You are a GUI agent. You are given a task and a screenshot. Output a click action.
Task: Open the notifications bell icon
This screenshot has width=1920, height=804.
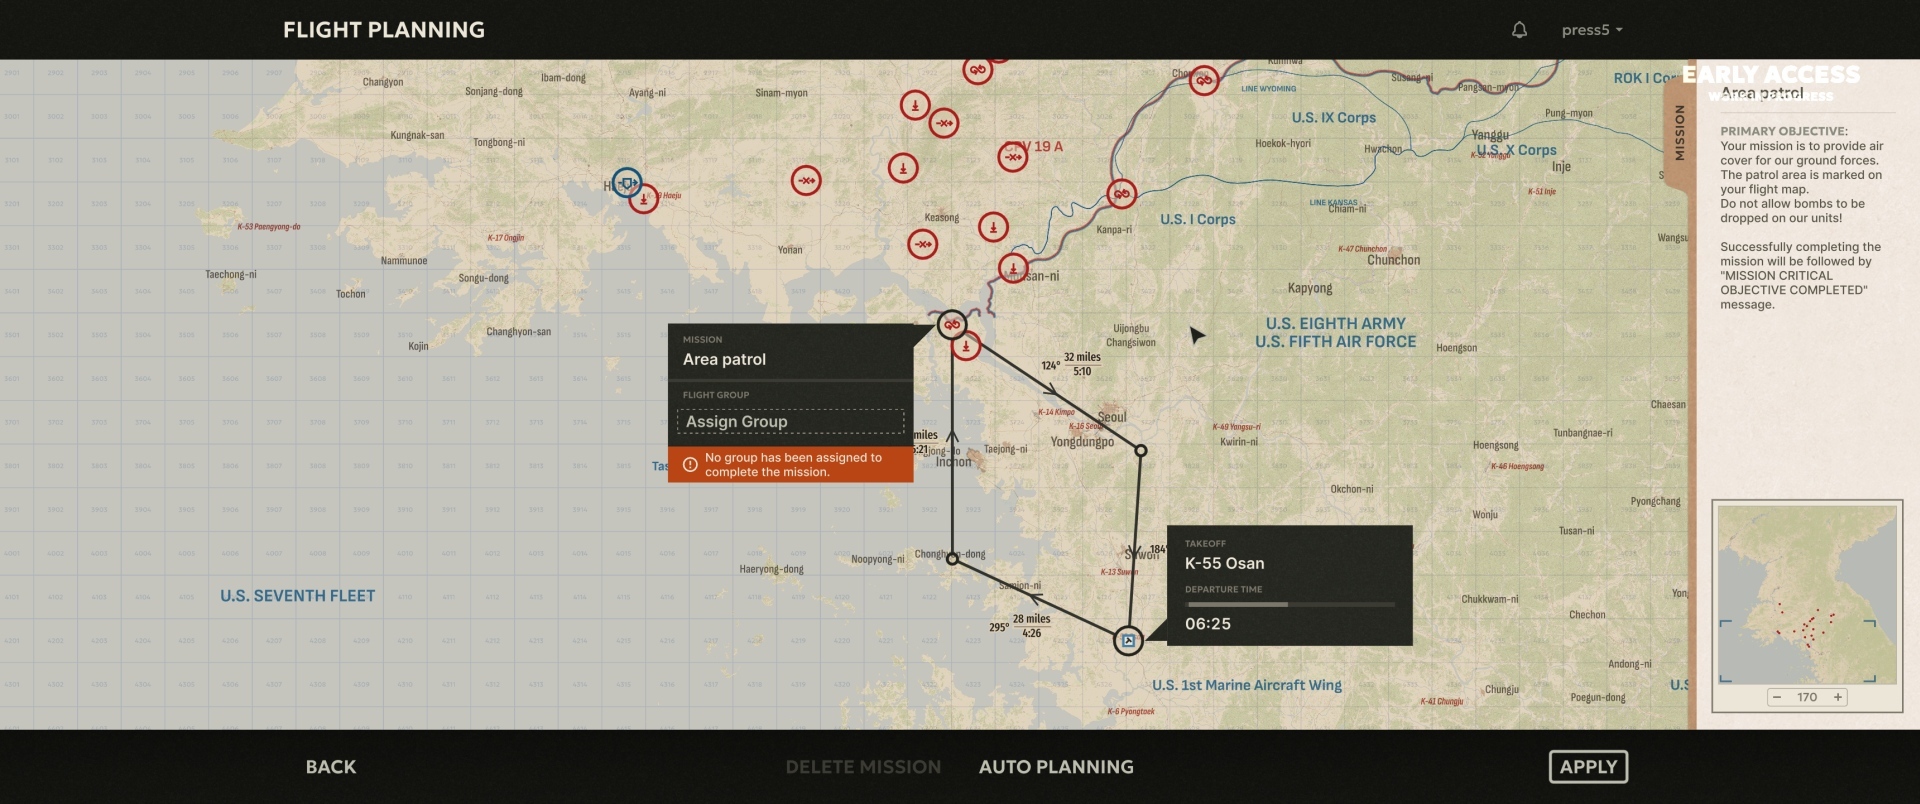(x=1519, y=30)
